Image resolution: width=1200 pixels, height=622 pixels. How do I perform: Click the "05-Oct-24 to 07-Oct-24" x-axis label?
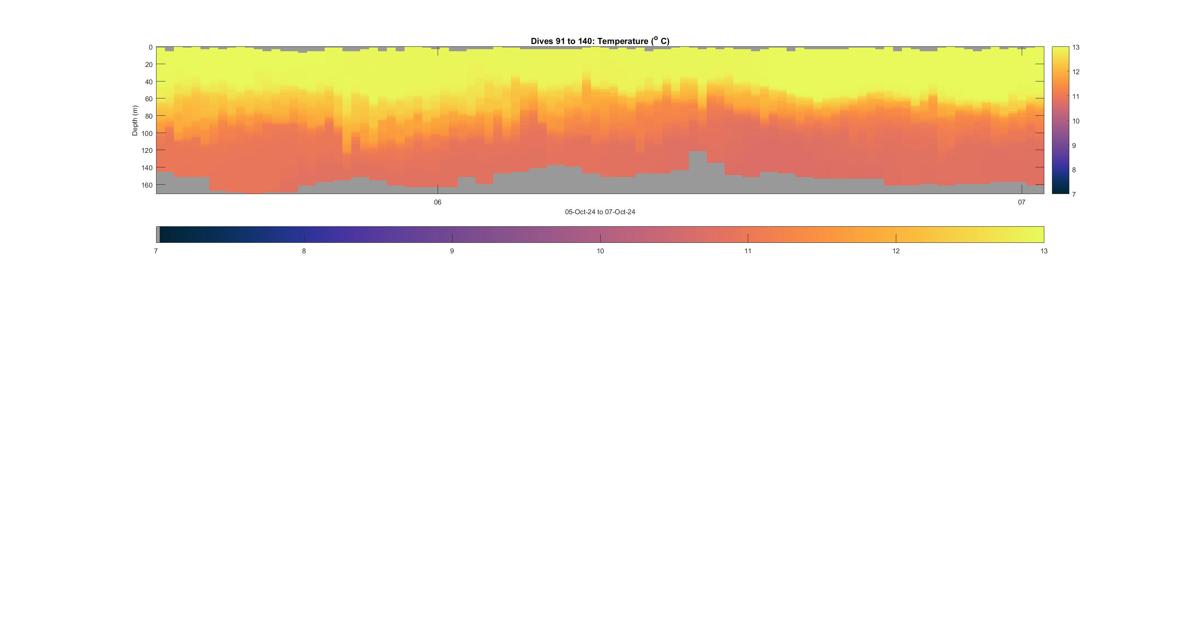pyautogui.click(x=600, y=212)
